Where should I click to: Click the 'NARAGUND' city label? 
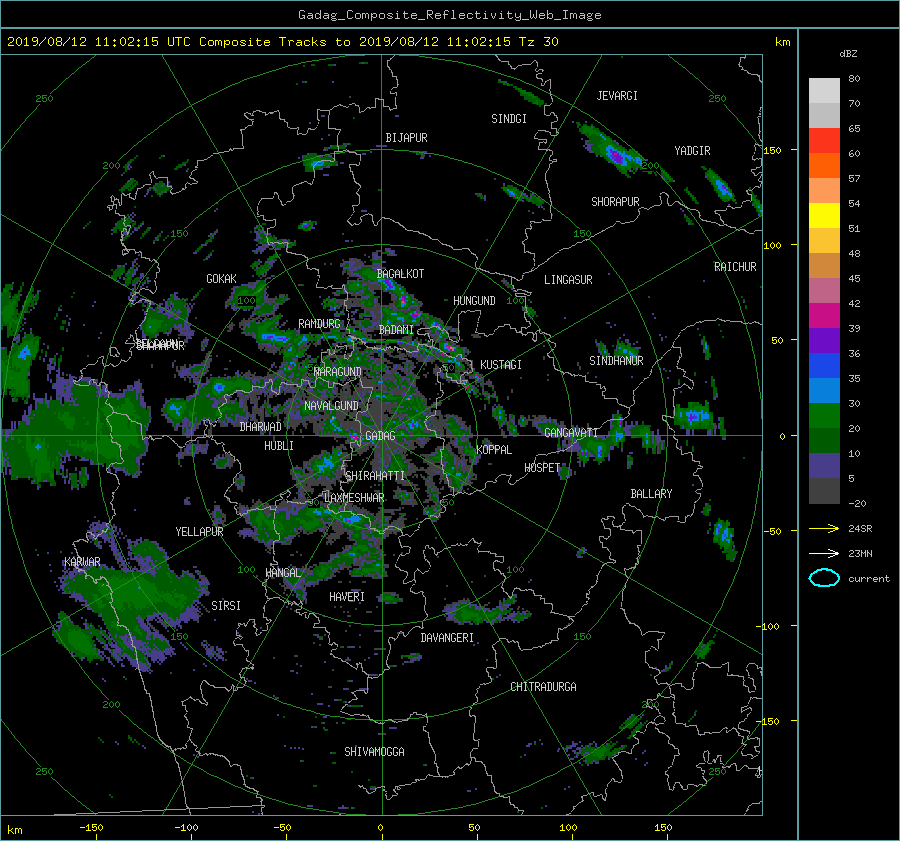click(x=338, y=372)
